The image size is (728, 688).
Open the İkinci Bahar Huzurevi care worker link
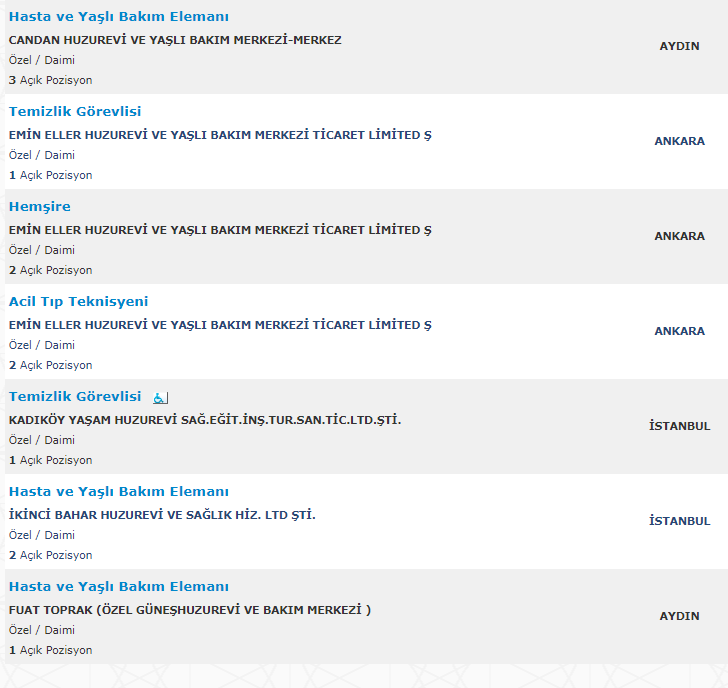pyautogui.click(x=119, y=492)
